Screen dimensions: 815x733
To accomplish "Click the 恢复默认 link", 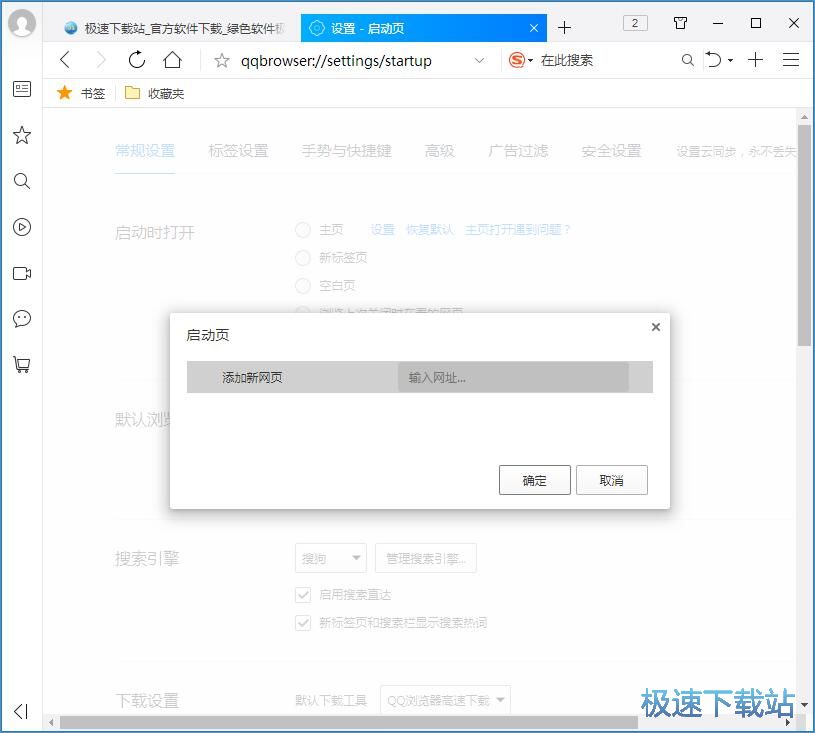I will click(x=430, y=229).
